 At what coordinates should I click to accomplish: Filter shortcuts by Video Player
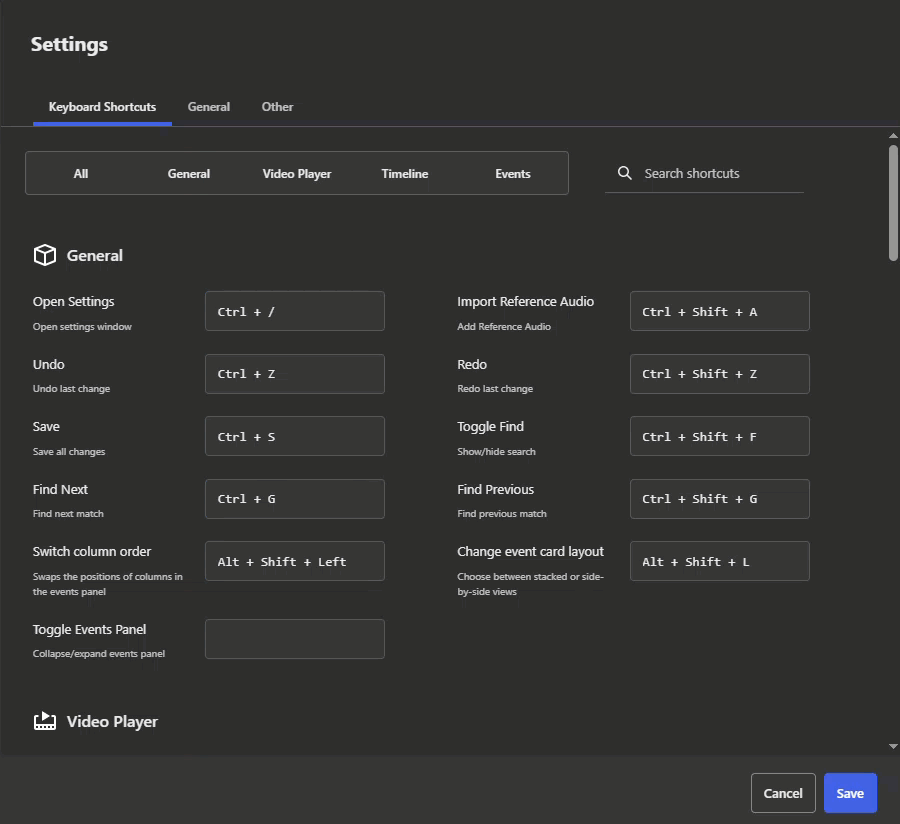(297, 173)
